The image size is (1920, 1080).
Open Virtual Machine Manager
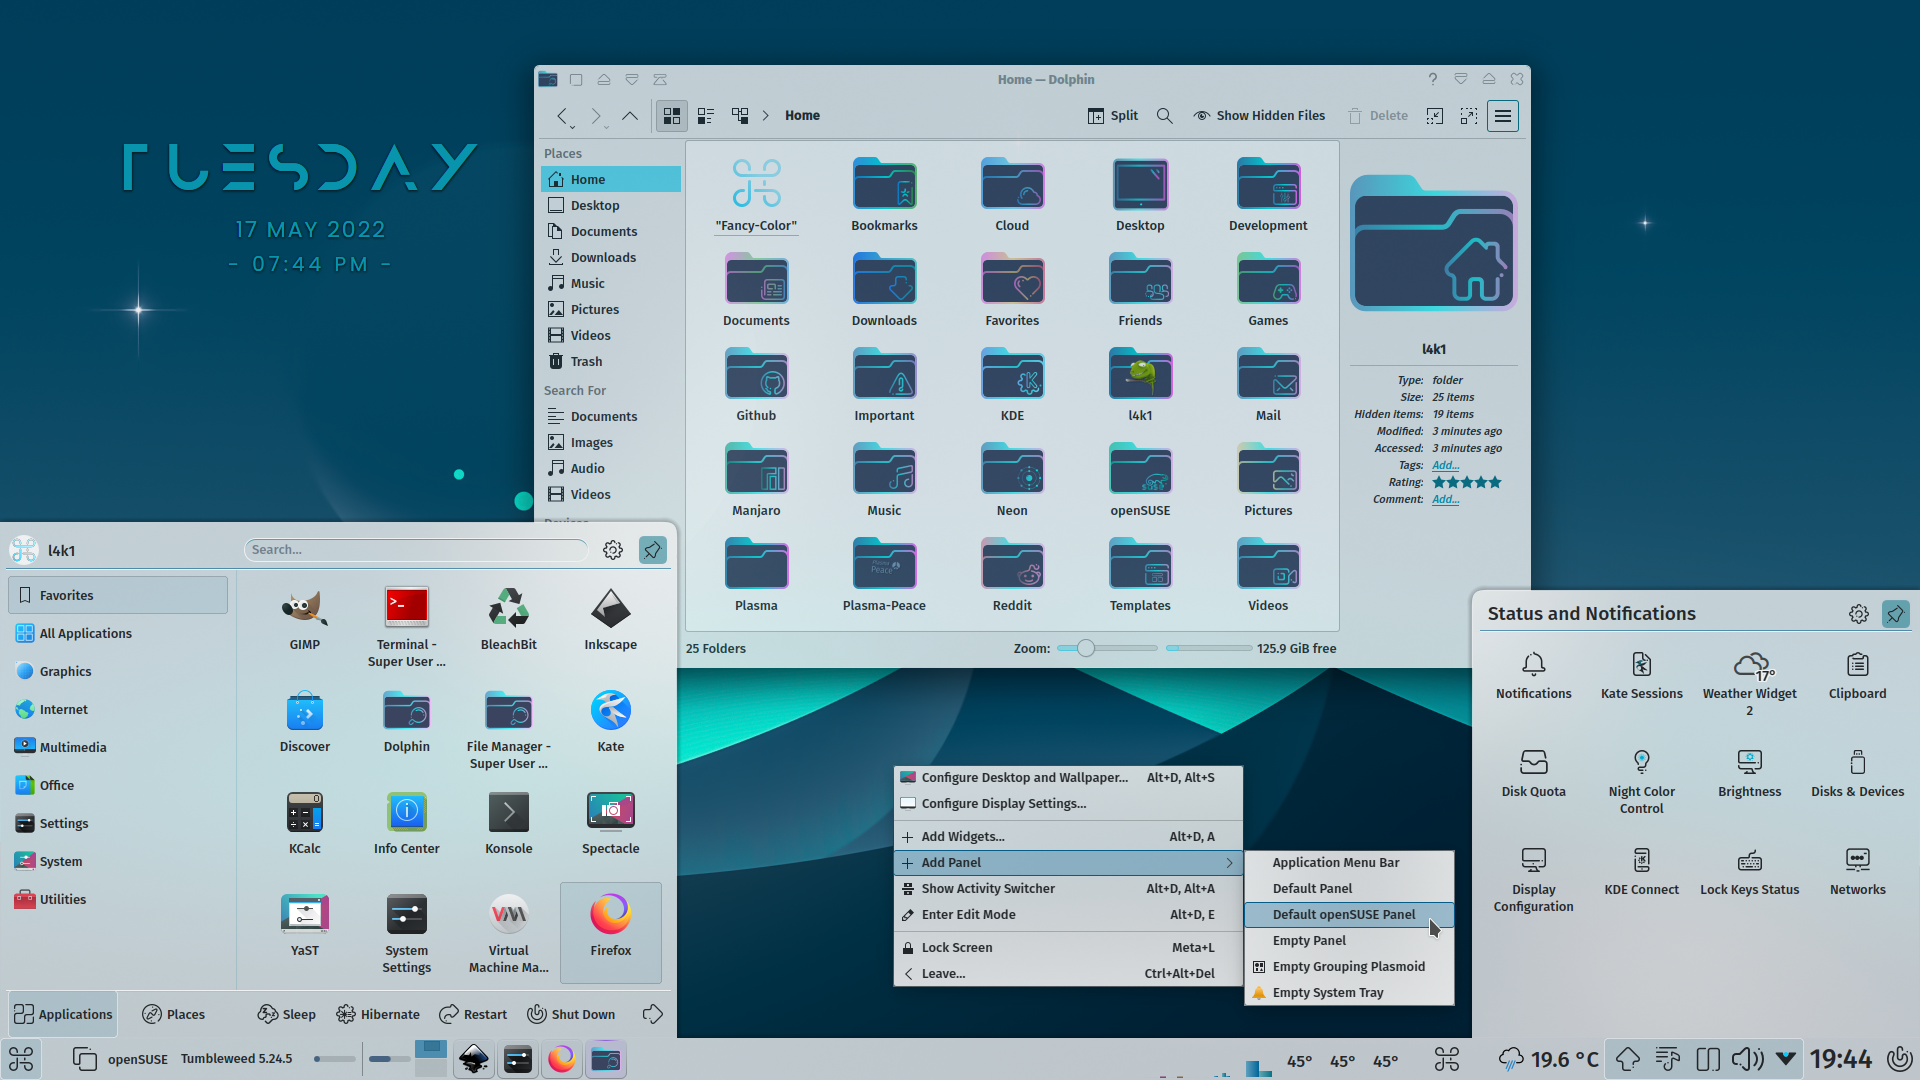point(509,934)
